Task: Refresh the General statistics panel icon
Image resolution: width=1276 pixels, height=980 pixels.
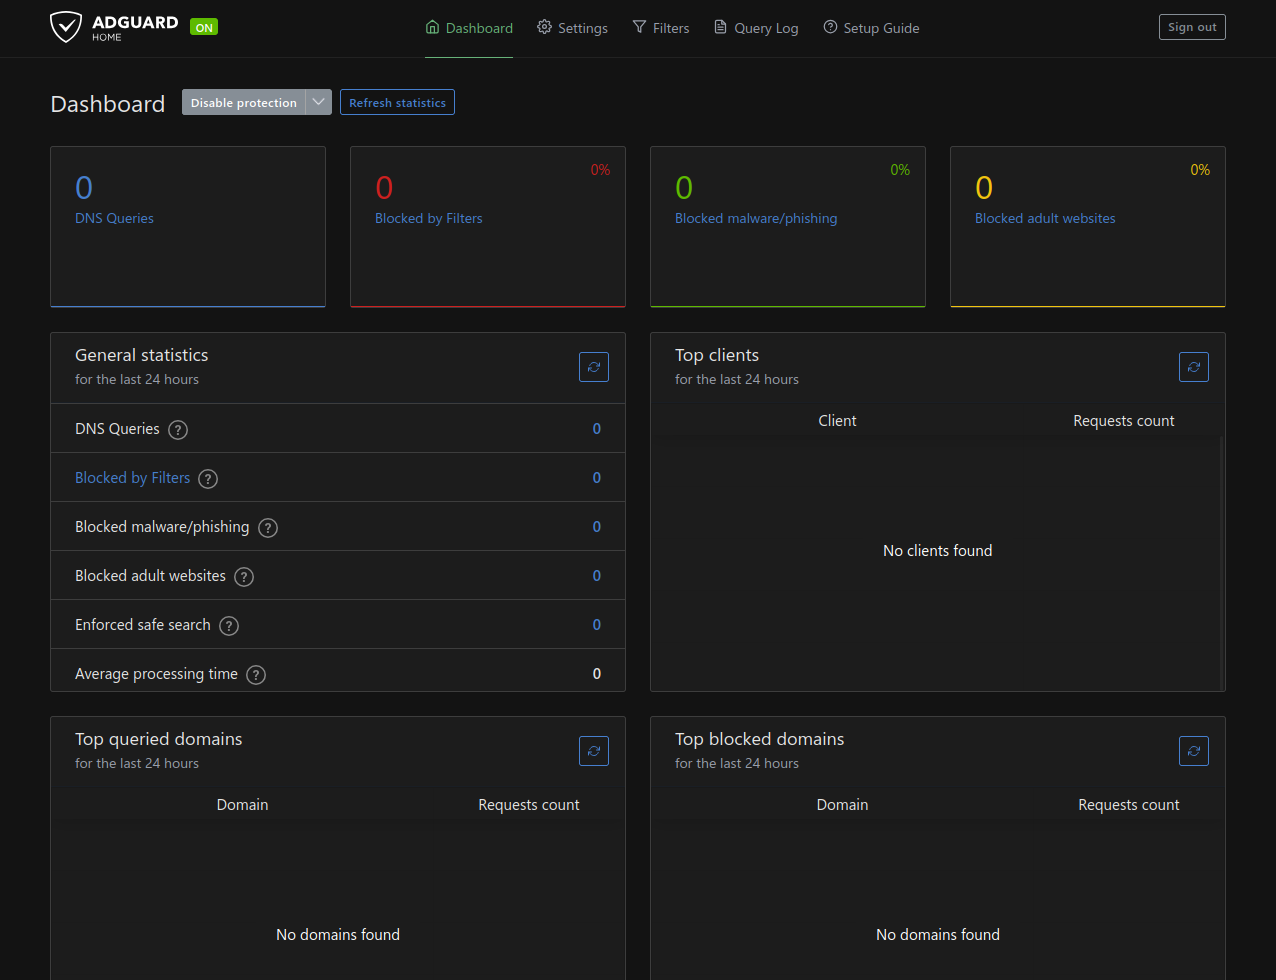Action: 594,367
